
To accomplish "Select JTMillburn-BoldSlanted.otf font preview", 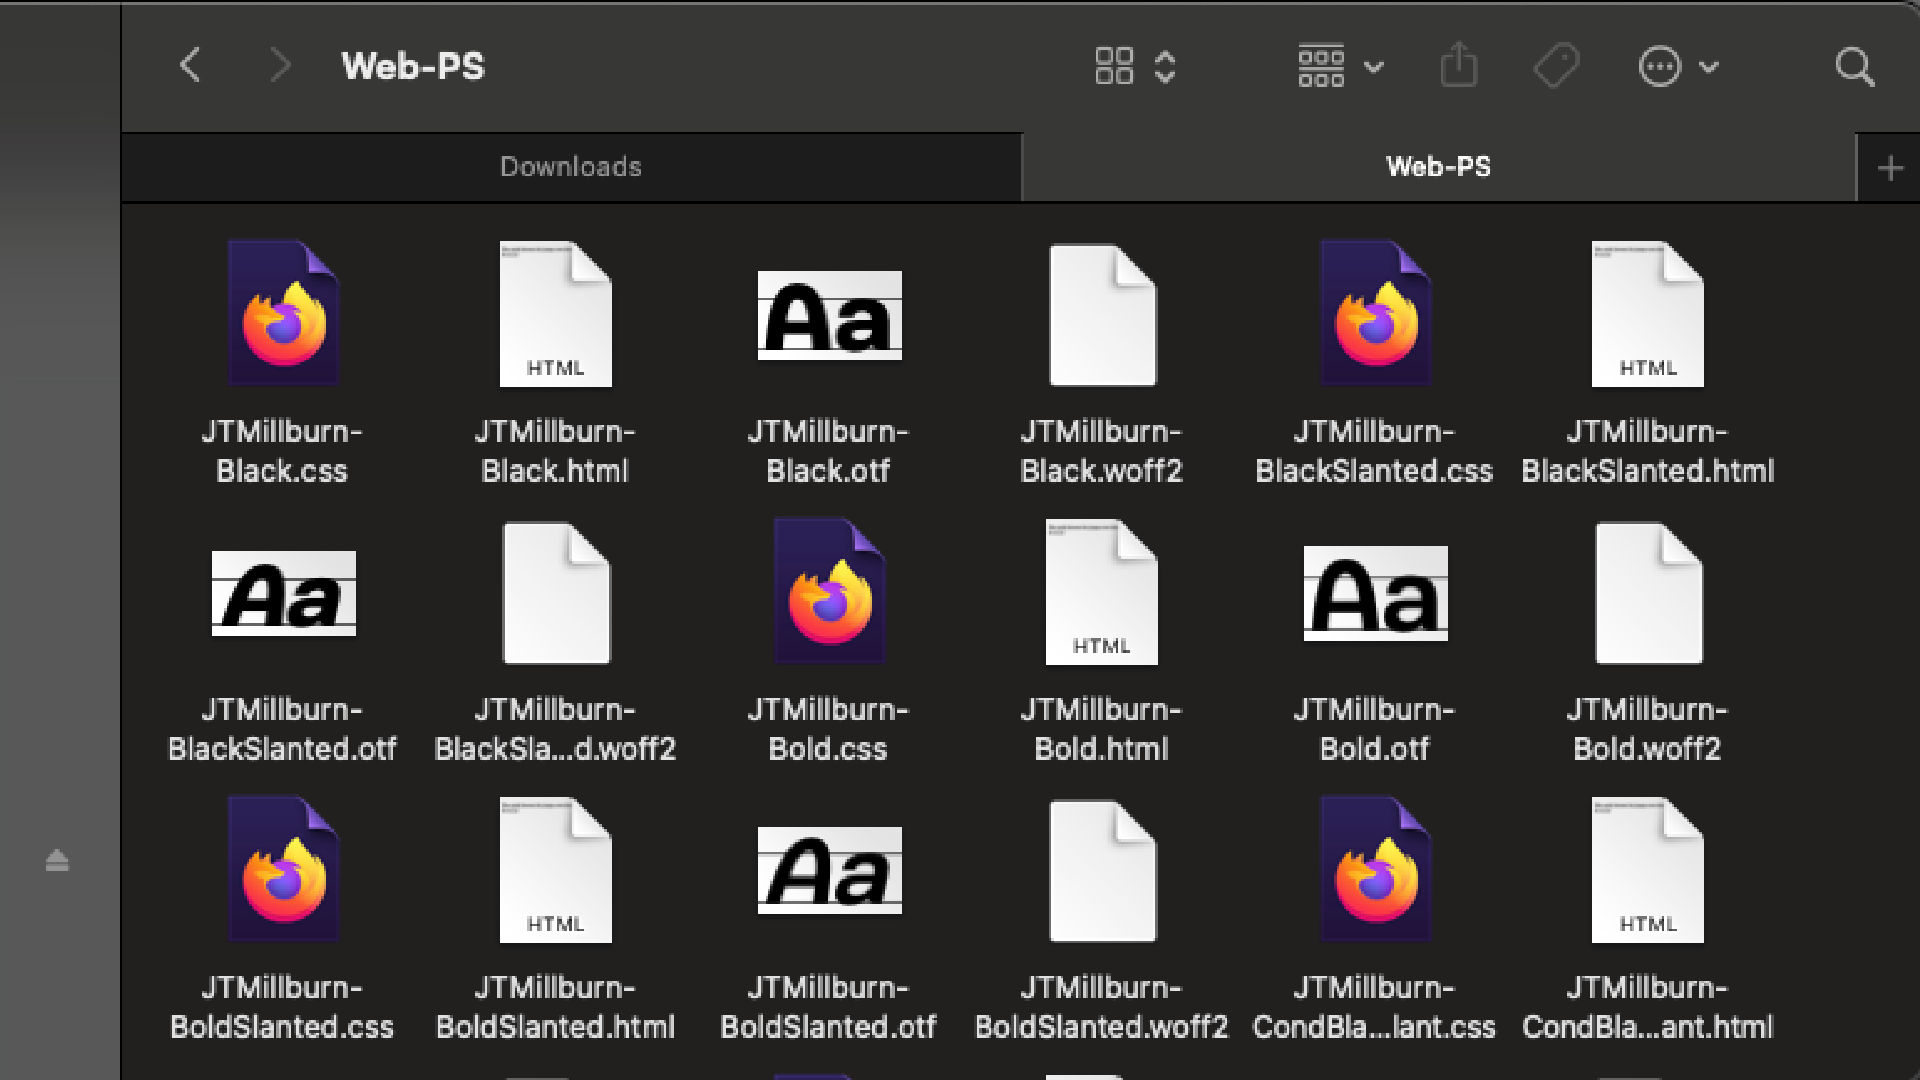I will [x=829, y=870].
